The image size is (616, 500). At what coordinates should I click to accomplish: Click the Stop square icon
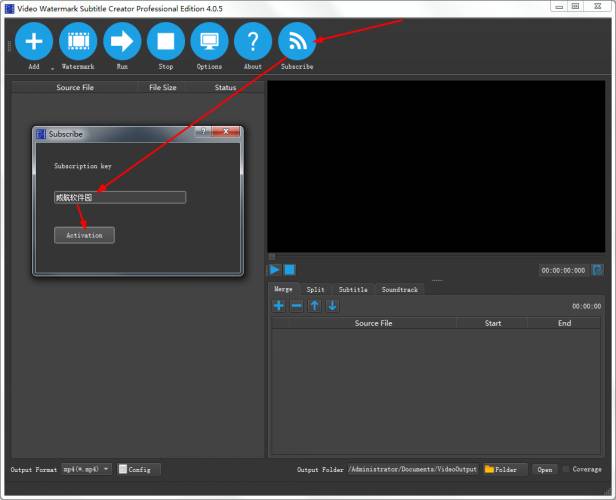[166, 41]
